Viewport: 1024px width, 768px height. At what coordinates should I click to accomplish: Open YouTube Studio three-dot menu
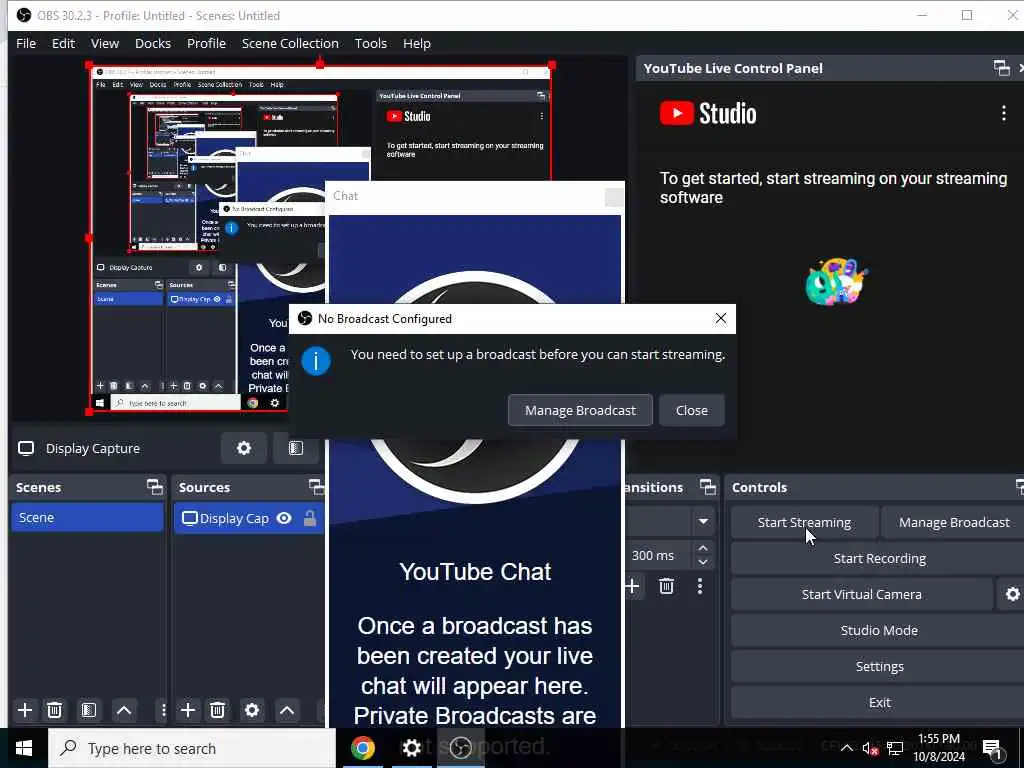(1004, 113)
